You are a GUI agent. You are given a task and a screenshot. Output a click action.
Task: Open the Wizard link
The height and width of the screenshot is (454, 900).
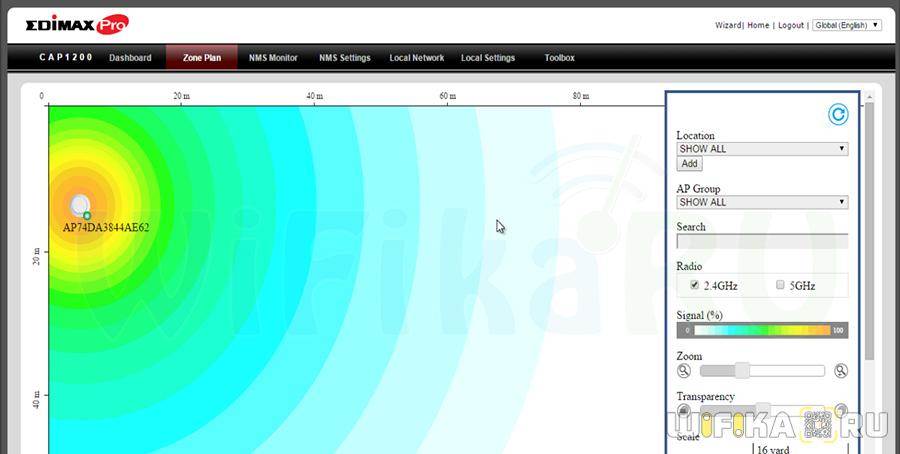pyautogui.click(x=727, y=25)
